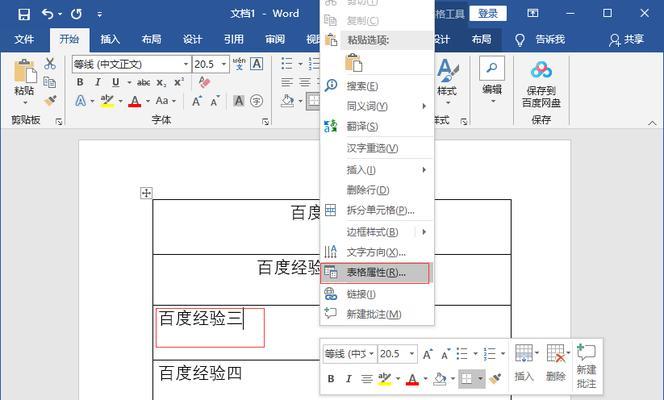Image resolution: width=664 pixels, height=400 pixels.
Task: Click the Shrink Font button in ribbon
Action: (215, 101)
